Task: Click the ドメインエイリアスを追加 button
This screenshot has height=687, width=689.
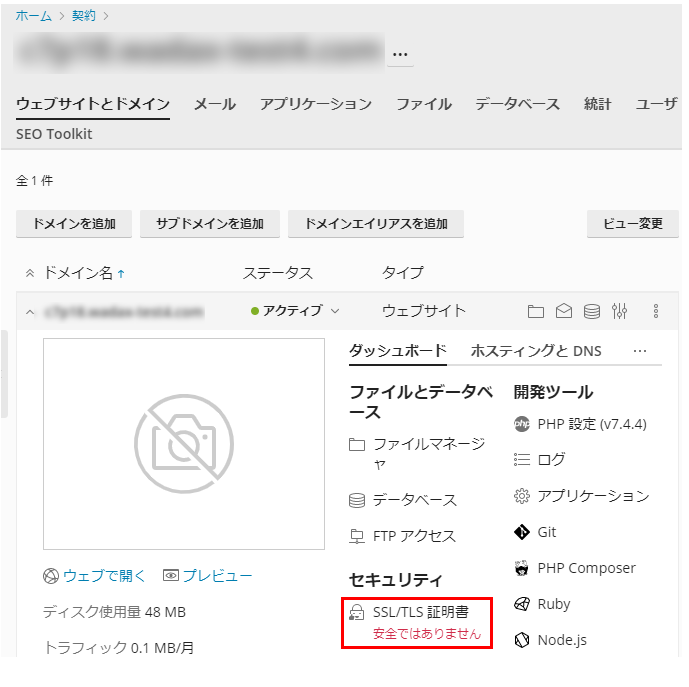Action: click(376, 224)
